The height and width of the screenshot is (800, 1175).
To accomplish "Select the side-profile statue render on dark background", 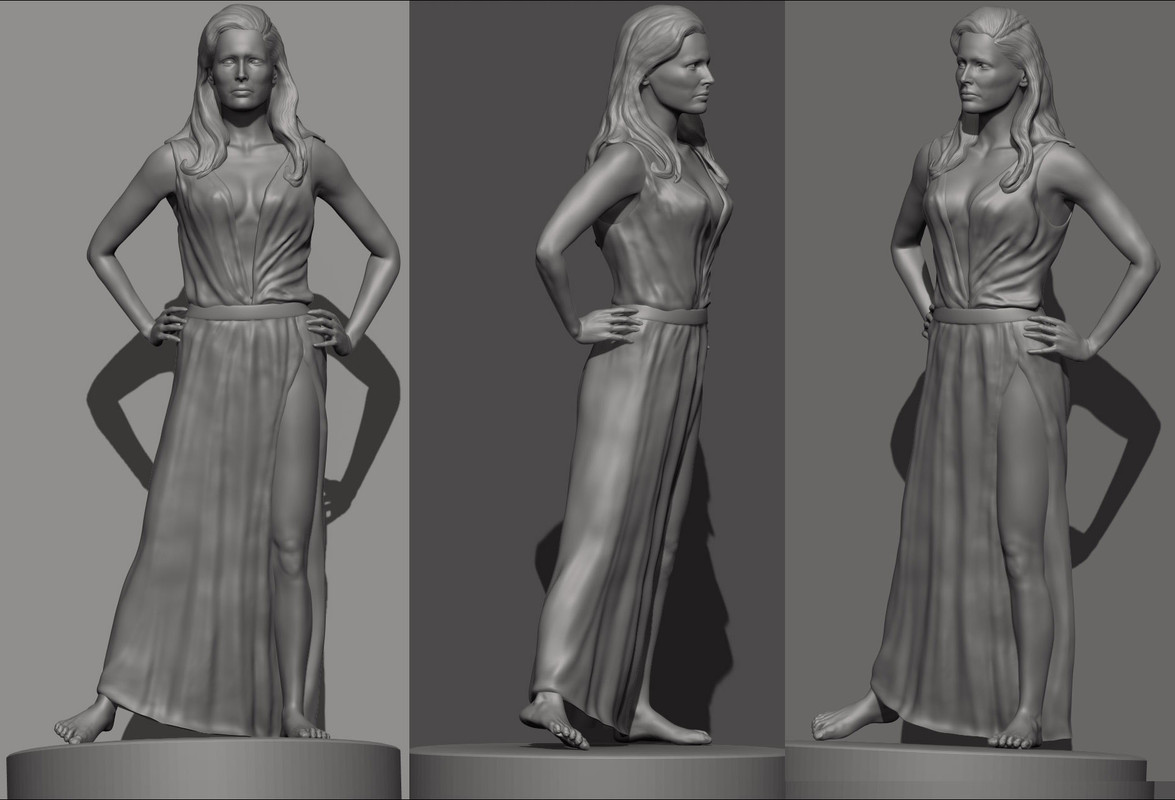I will (597, 400).
